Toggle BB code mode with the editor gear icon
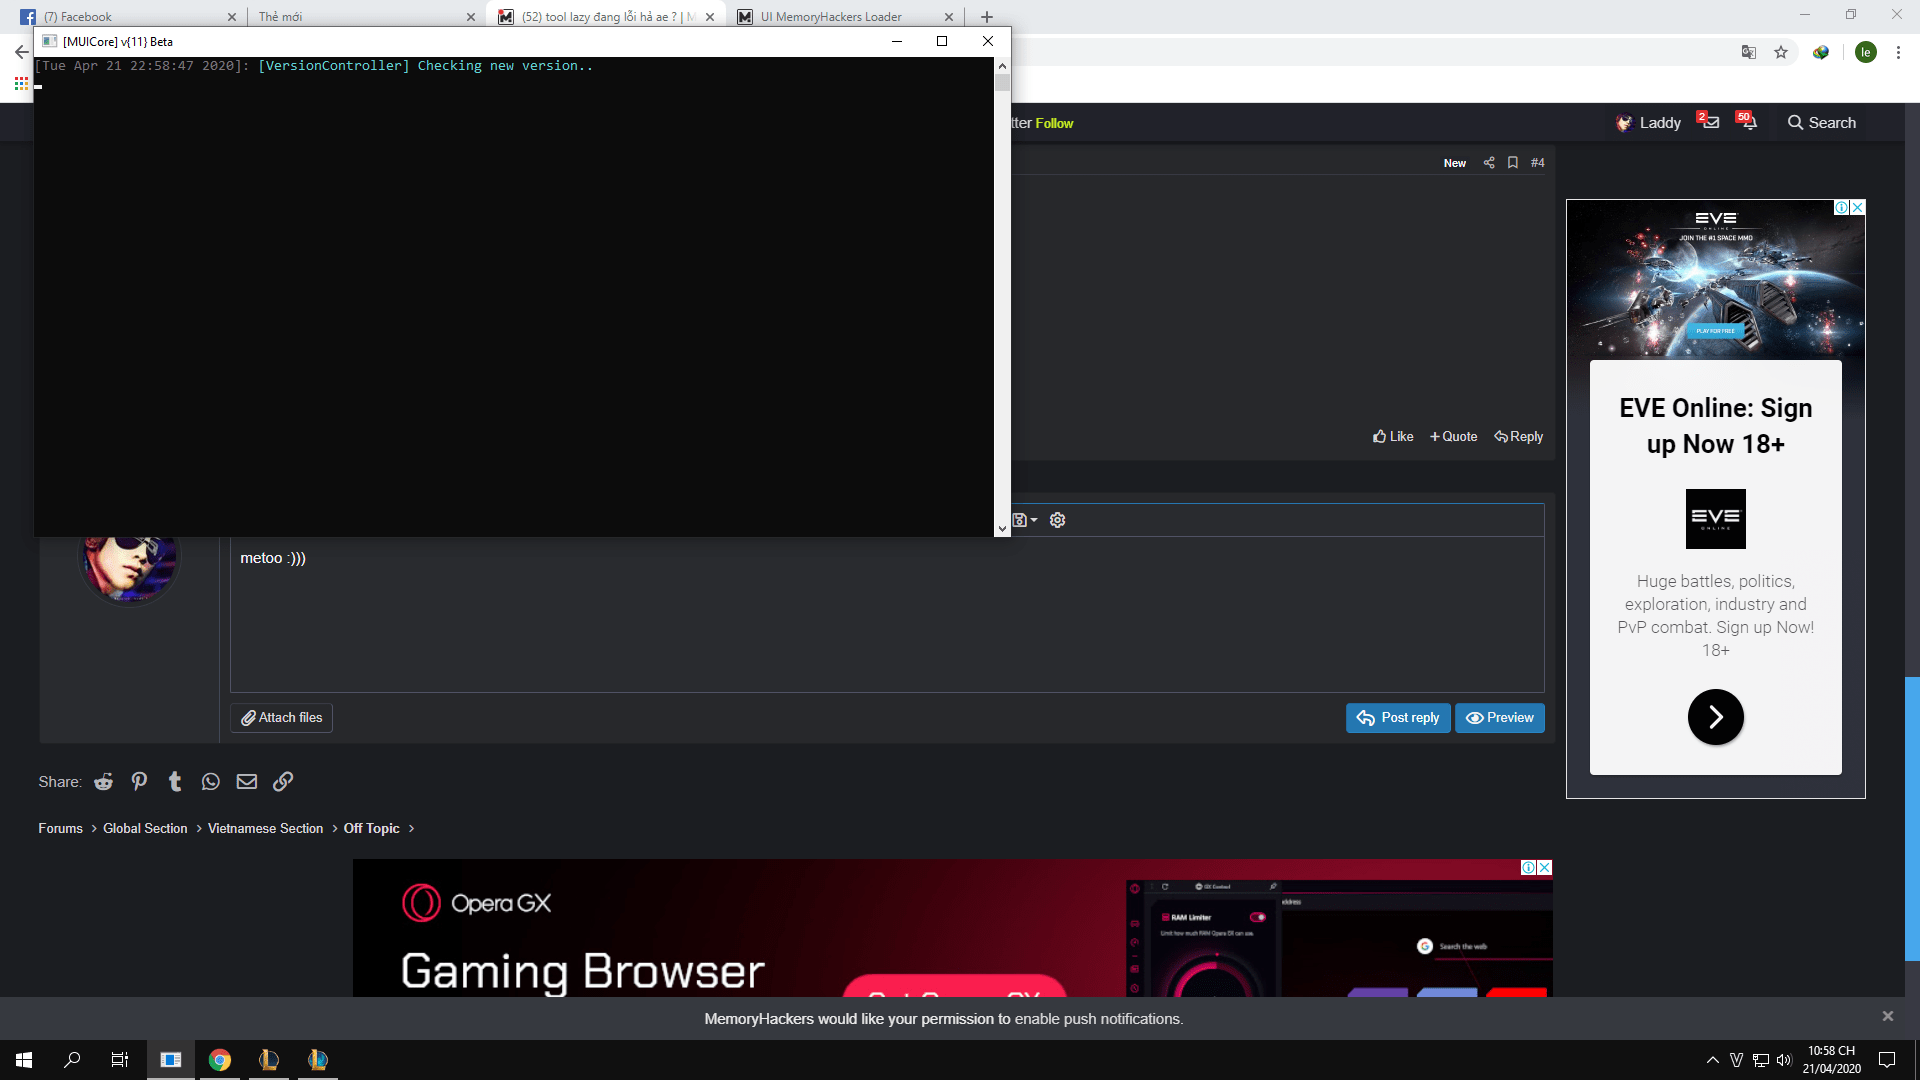This screenshot has width=1920, height=1080. tap(1057, 520)
